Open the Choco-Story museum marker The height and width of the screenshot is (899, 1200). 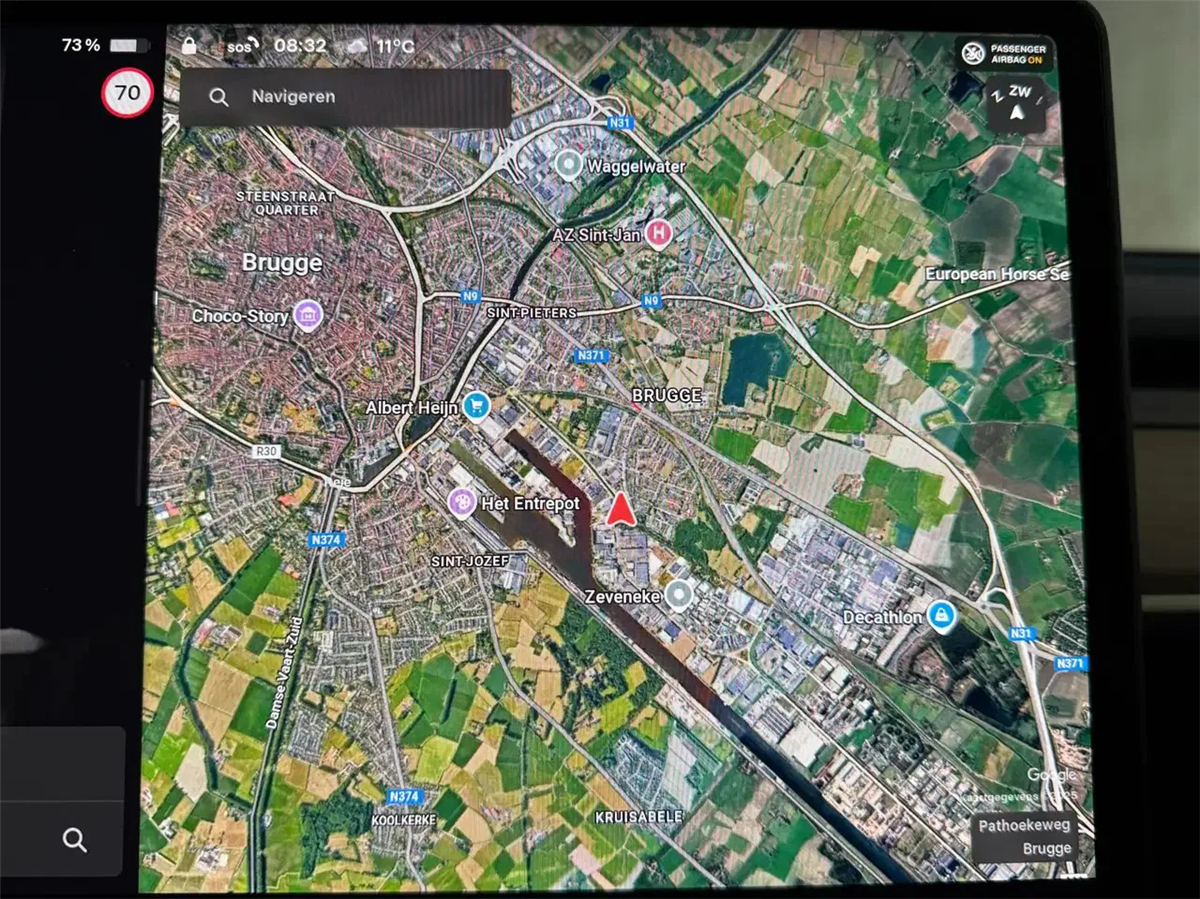pyautogui.click(x=307, y=316)
